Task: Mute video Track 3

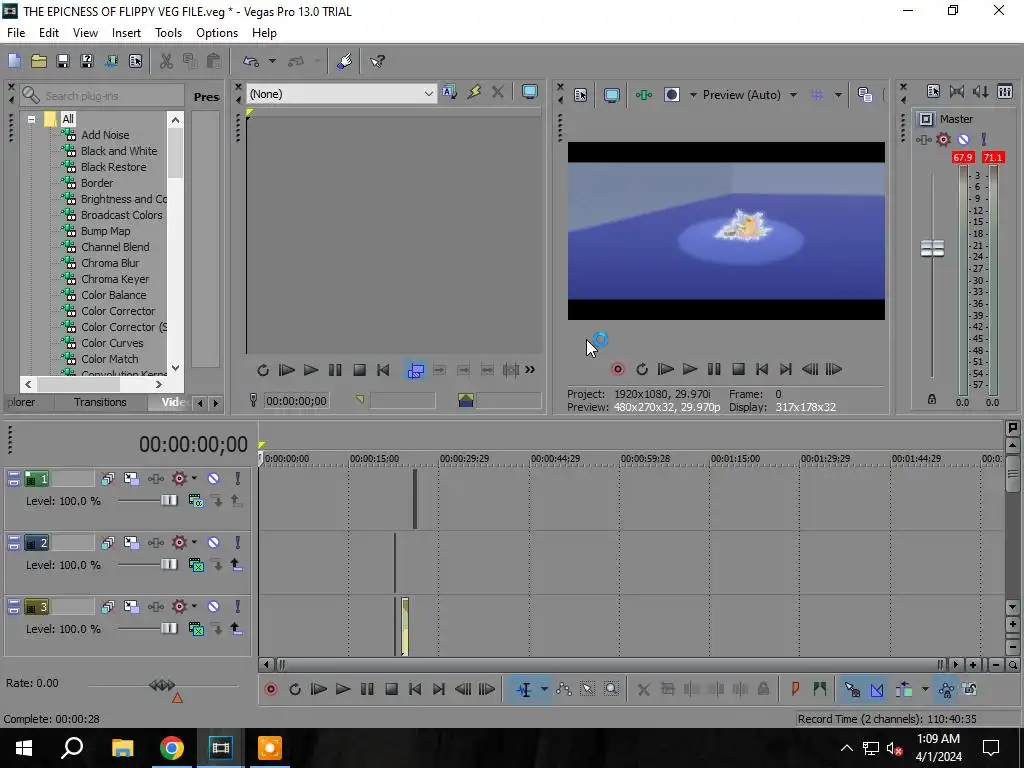Action: 214,607
